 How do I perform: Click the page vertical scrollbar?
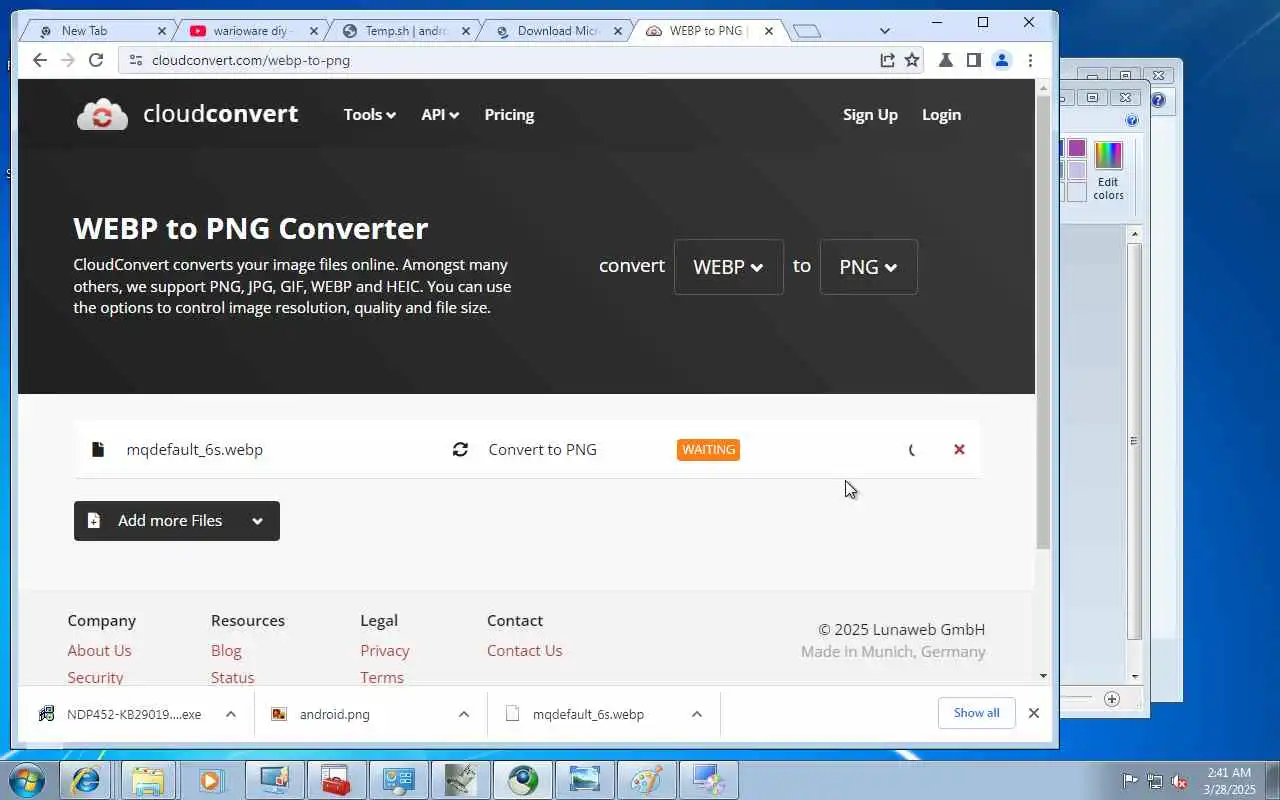(x=1043, y=323)
